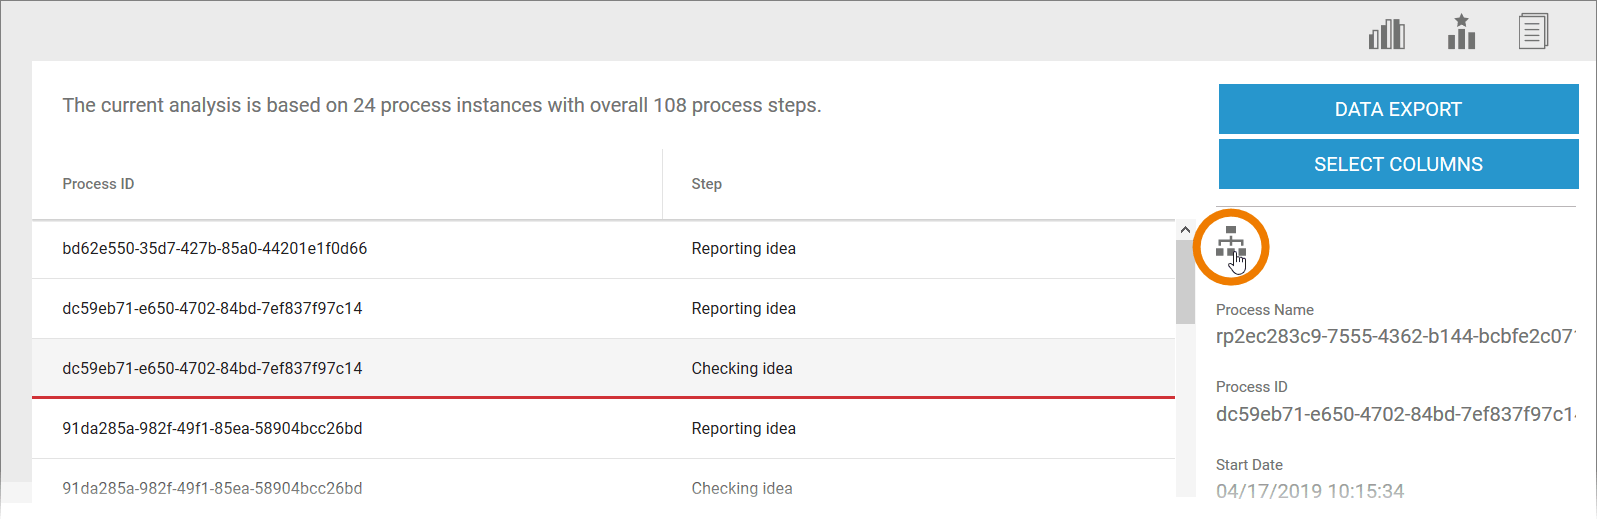Open the SELECT COLUMNS options
This screenshot has height=523, width=1597.
[x=1398, y=164]
